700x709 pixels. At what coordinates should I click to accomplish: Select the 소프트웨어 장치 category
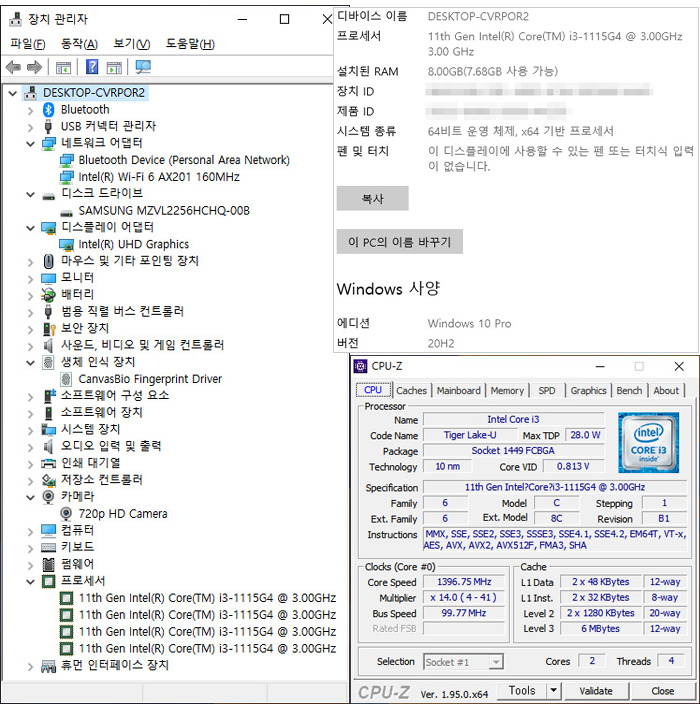pyautogui.click(x=102, y=412)
